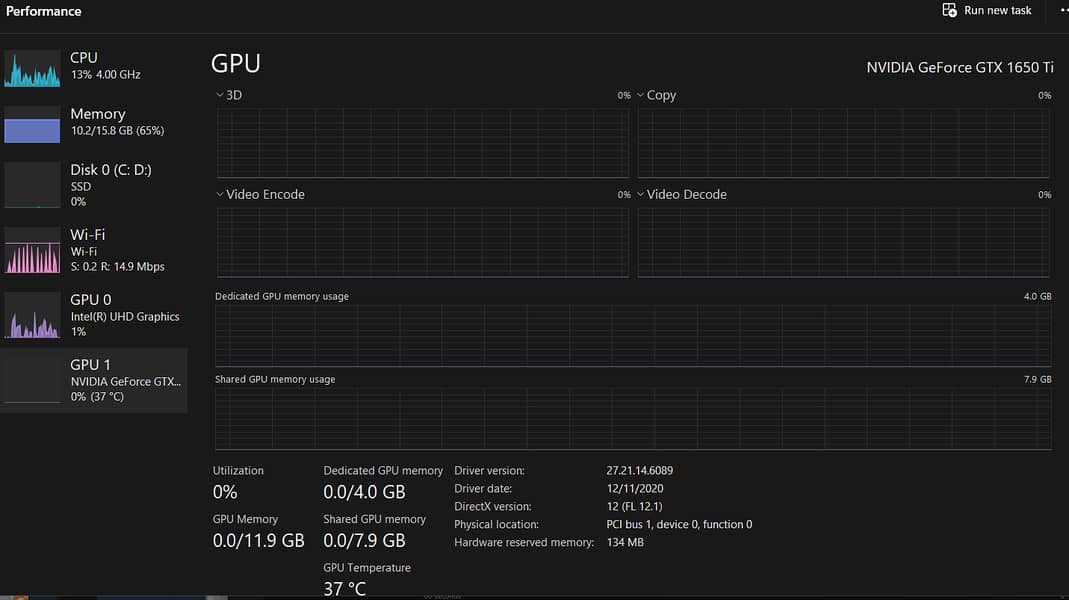Open the 3D engine dropdown chevron

click(221, 95)
